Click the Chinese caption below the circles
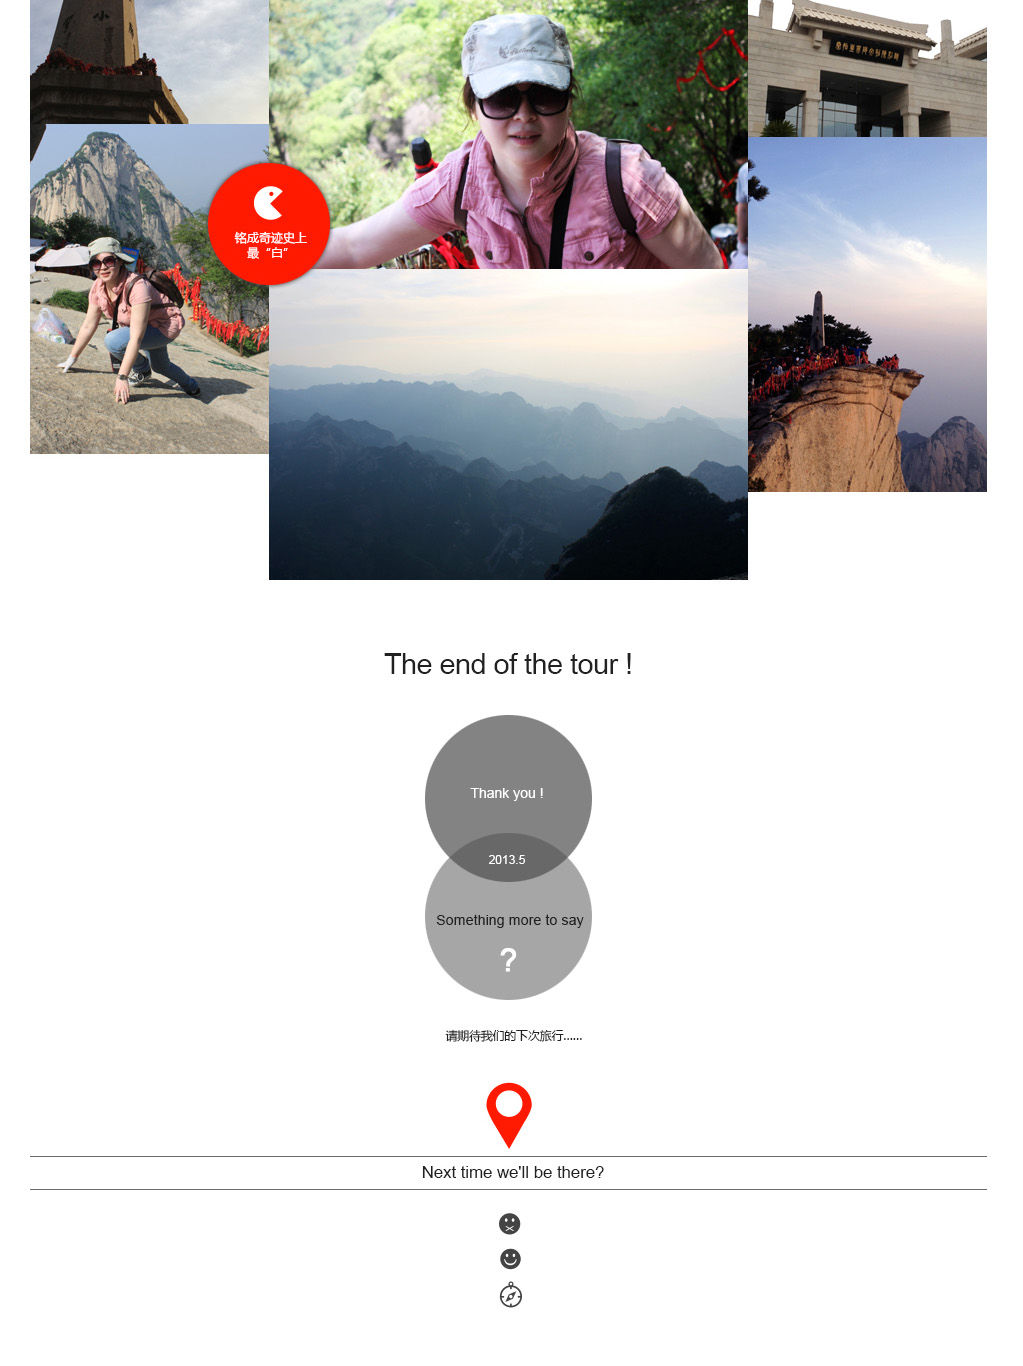Viewport: 1023px width, 1366px height. 513,1036
